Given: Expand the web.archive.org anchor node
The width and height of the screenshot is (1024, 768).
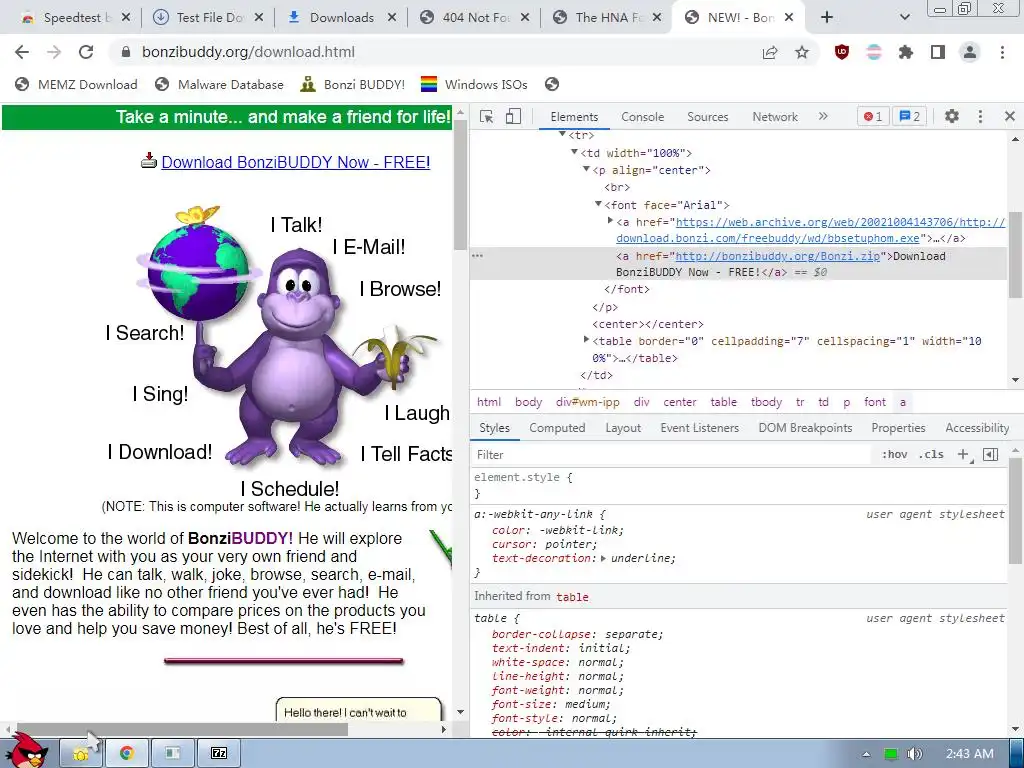Looking at the screenshot, I should click(610, 221).
